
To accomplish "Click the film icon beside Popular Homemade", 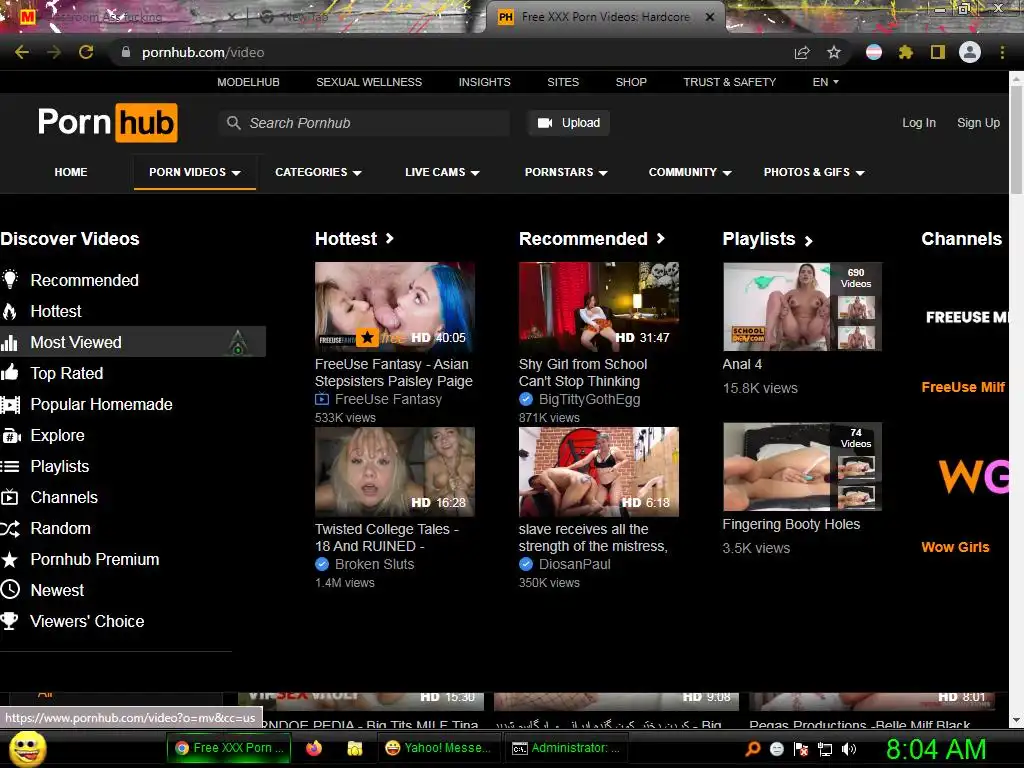I will 10,404.
